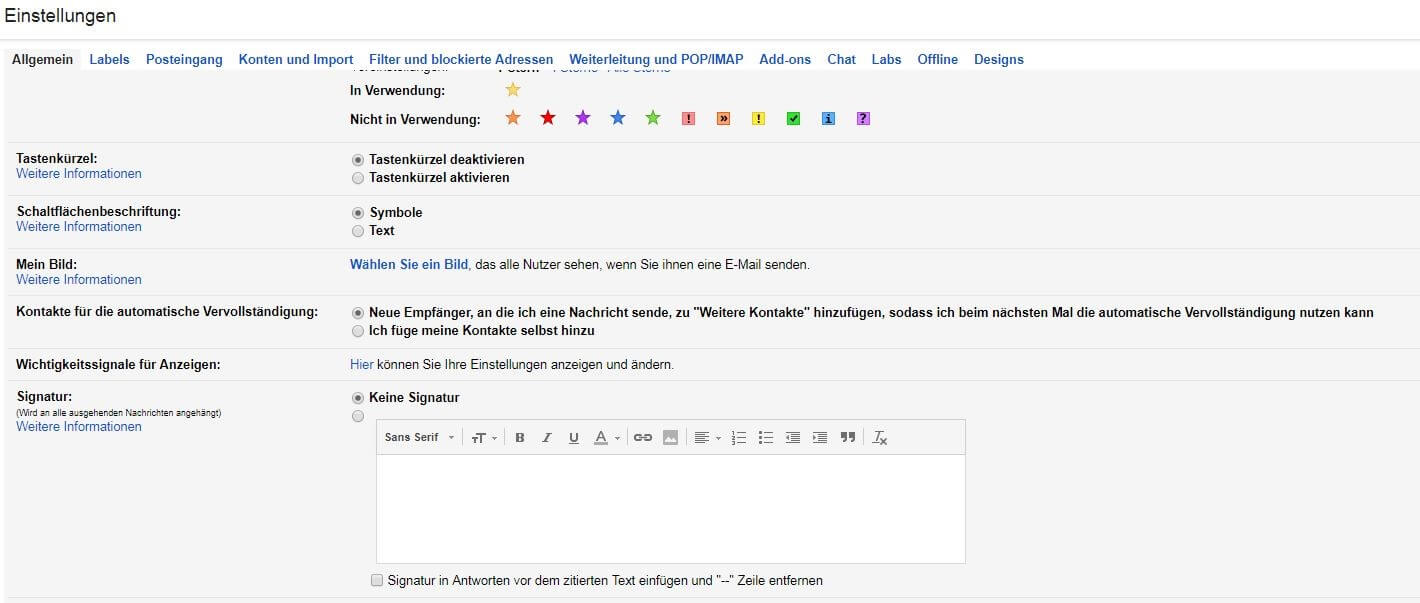The width and height of the screenshot is (1420, 603).
Task: Toggle underline in signature editor
Action: pyautogui.click(x=574, y=437)
